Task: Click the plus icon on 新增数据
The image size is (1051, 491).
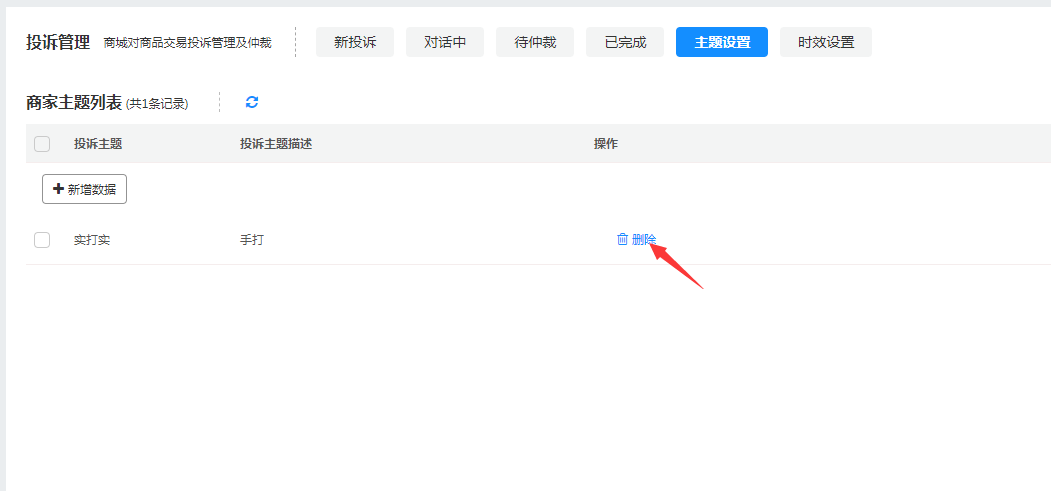Action: point(58,189)
